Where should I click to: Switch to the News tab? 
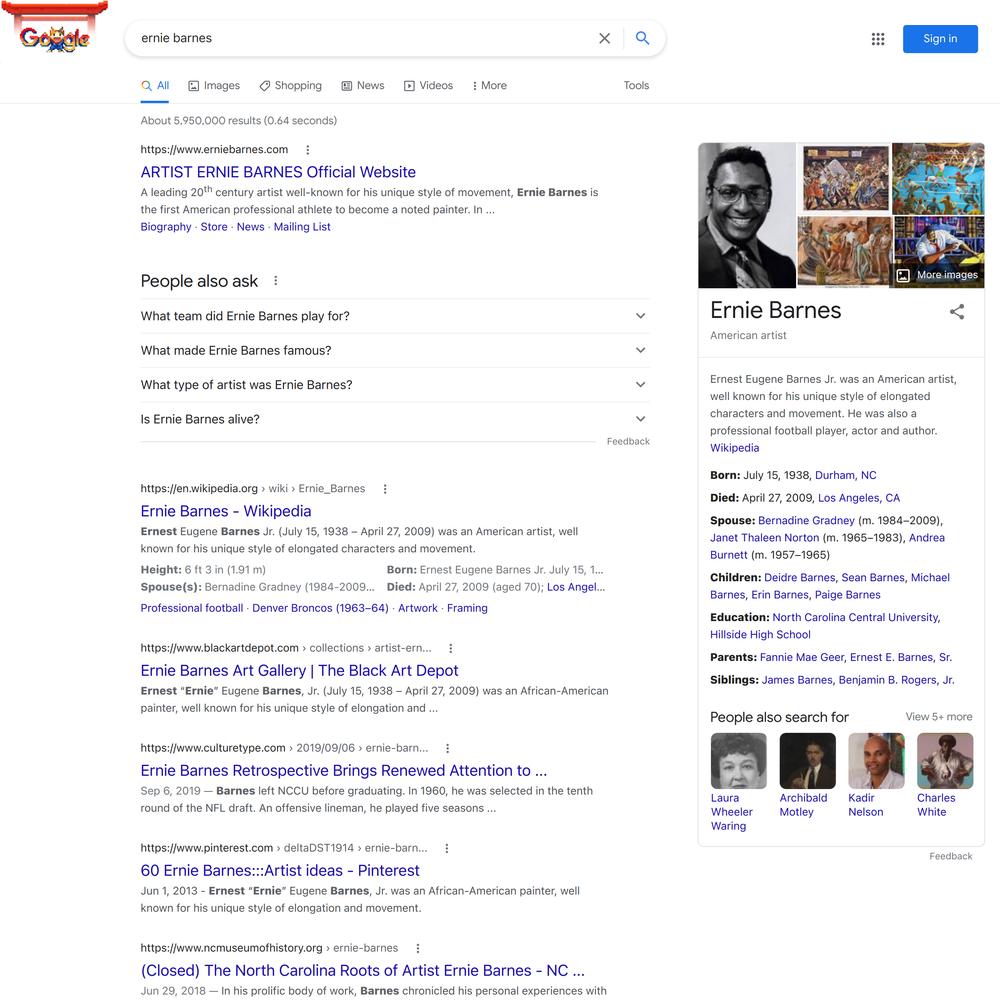pos(363,85)
